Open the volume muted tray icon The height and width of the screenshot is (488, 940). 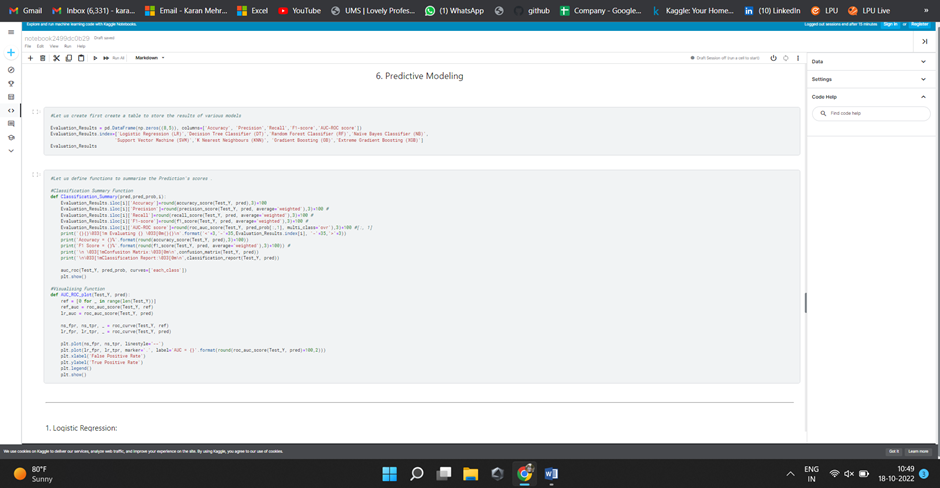[x=849, y=474]
